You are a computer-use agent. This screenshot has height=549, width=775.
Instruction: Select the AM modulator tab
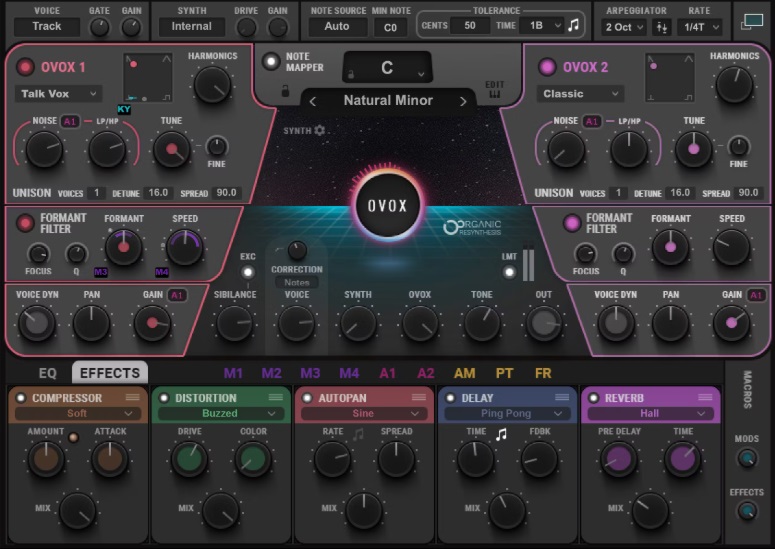click(x=465, y=373)
